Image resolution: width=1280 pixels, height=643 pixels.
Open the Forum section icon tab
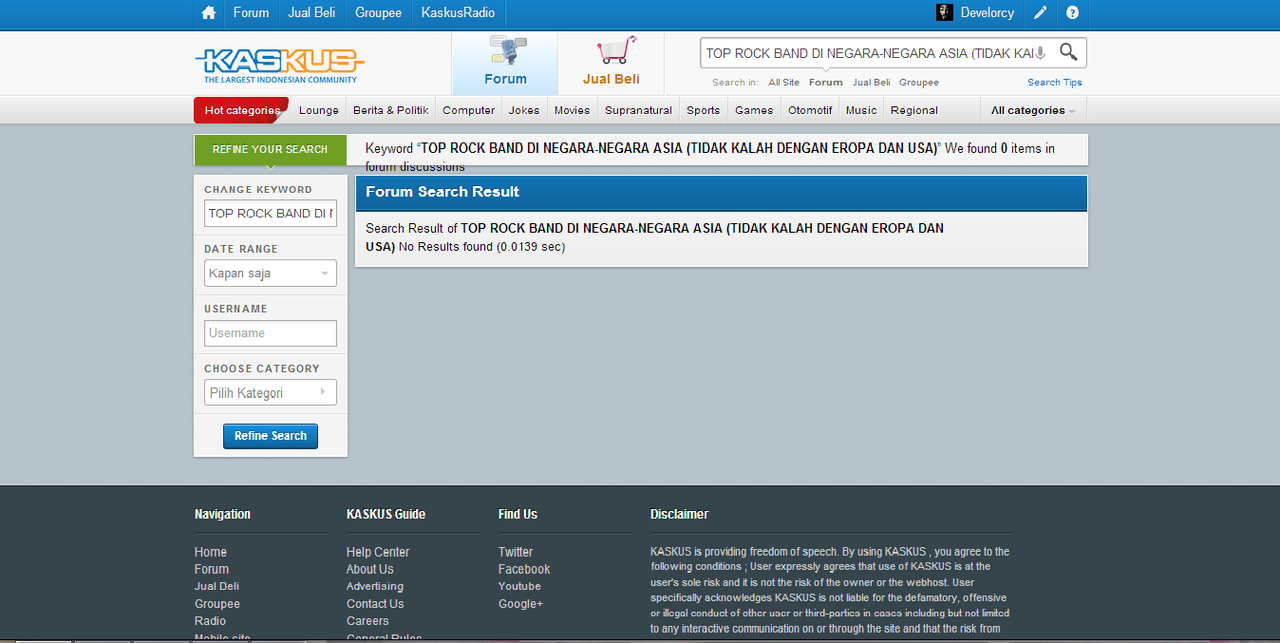pyautogui.click(x=505, y=63)
